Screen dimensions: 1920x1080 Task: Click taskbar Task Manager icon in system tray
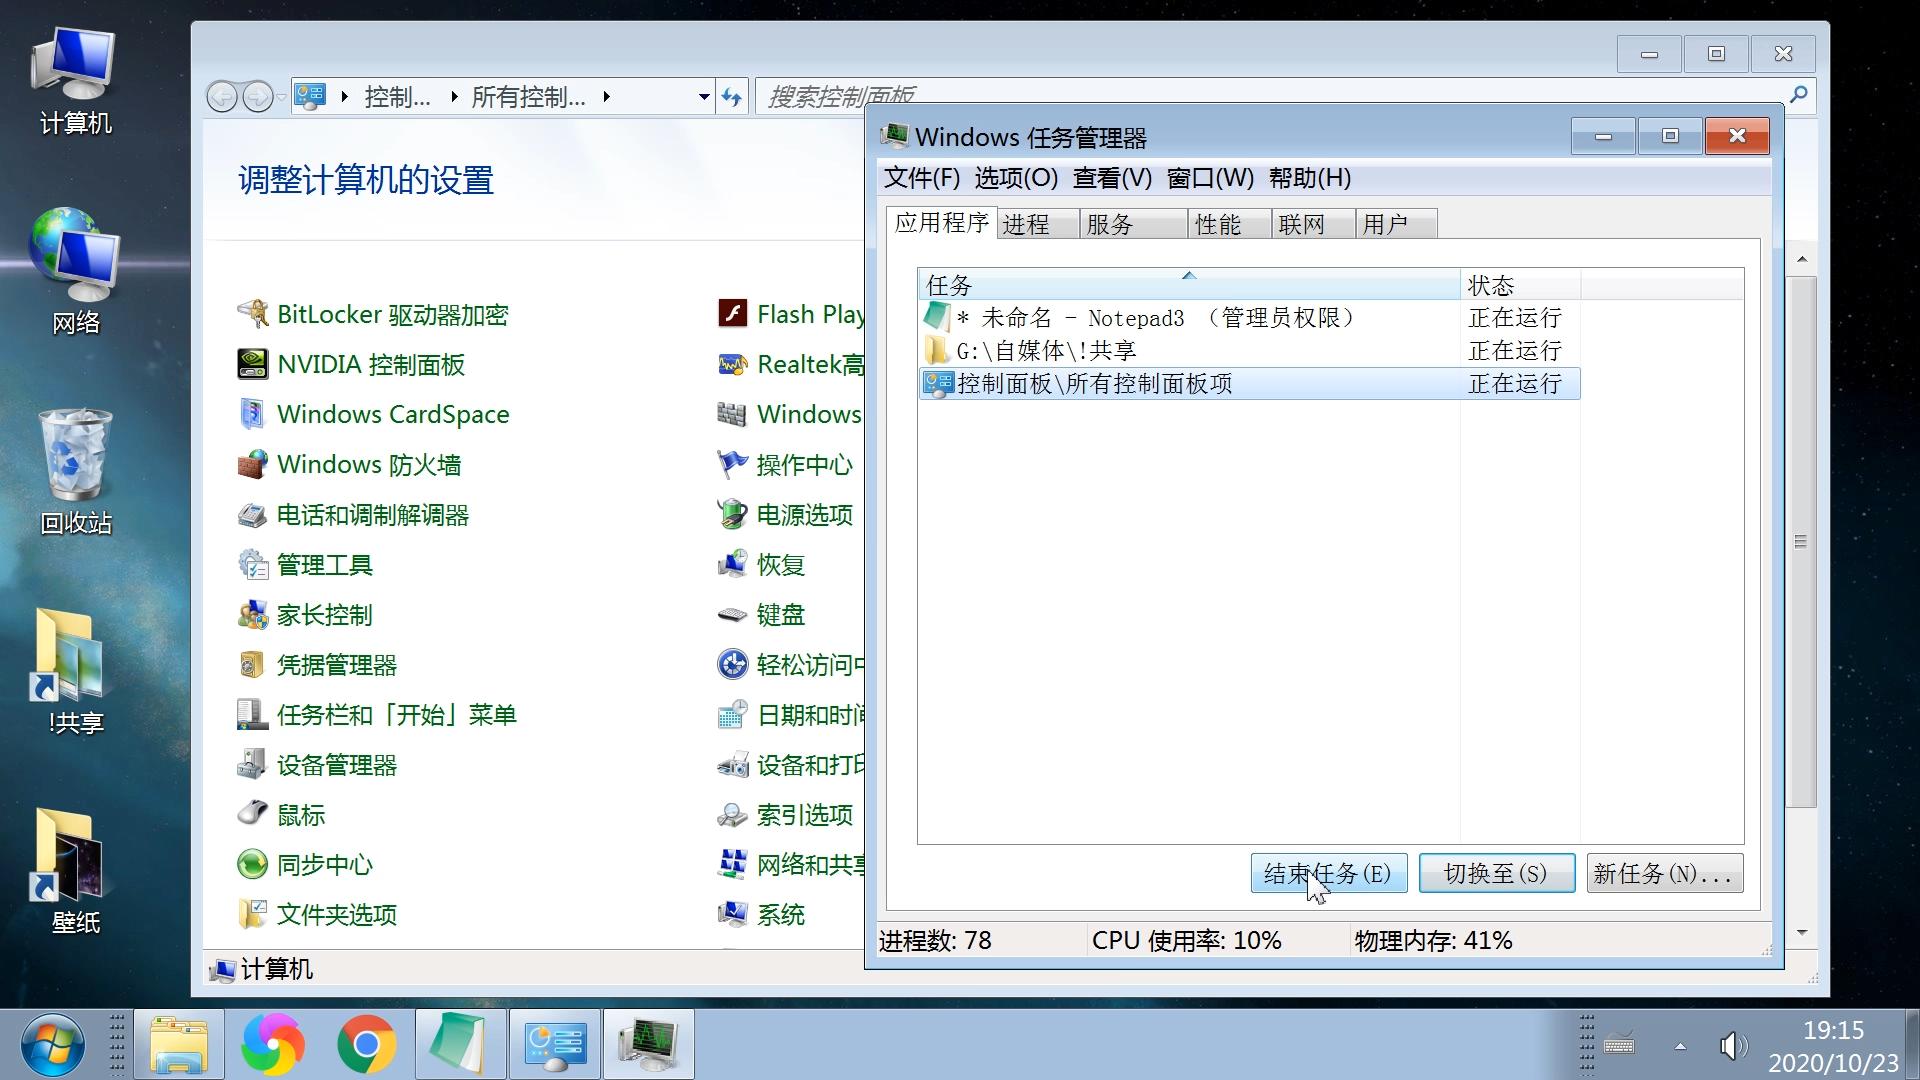tap(649, 1044)
